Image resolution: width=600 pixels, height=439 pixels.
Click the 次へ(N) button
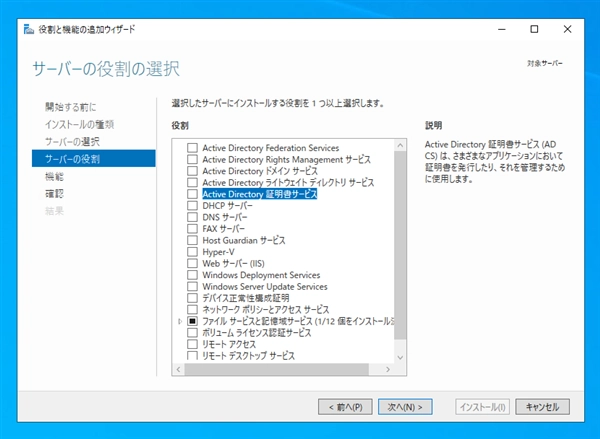405,407
